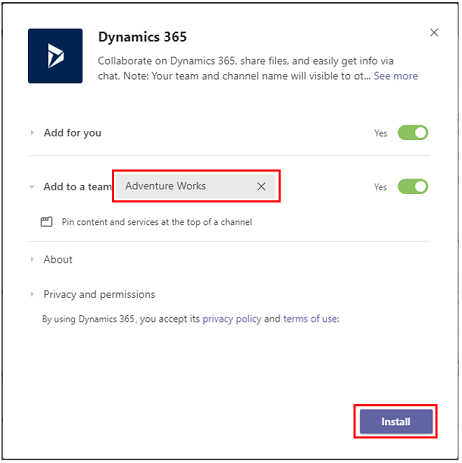
Task: Expand the About section
Action: click(32, 259)
